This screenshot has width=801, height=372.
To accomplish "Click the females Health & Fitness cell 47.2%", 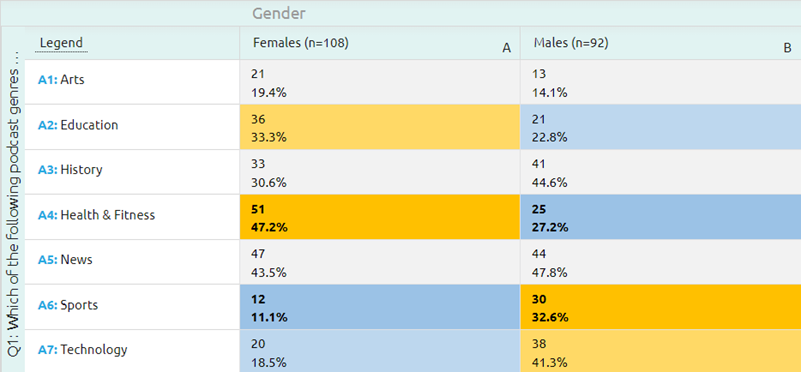I will point(380,217).
